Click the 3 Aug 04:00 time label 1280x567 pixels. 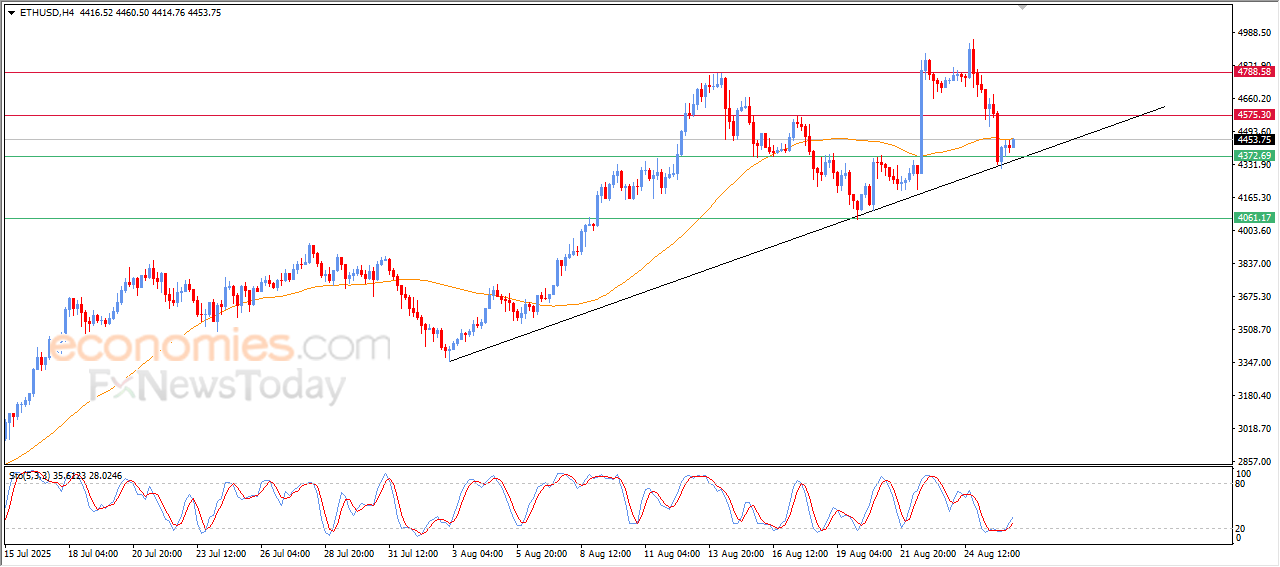coord(477,553)
